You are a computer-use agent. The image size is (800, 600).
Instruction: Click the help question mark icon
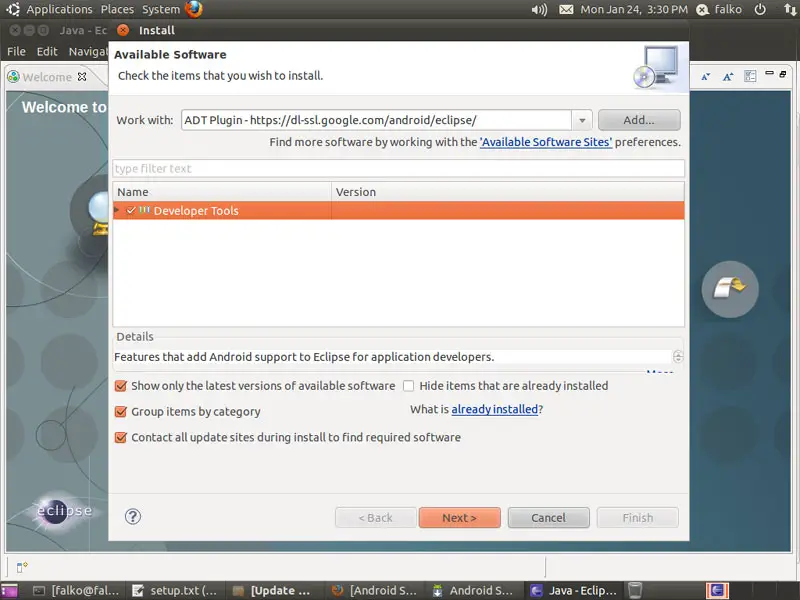click(133, 517)
